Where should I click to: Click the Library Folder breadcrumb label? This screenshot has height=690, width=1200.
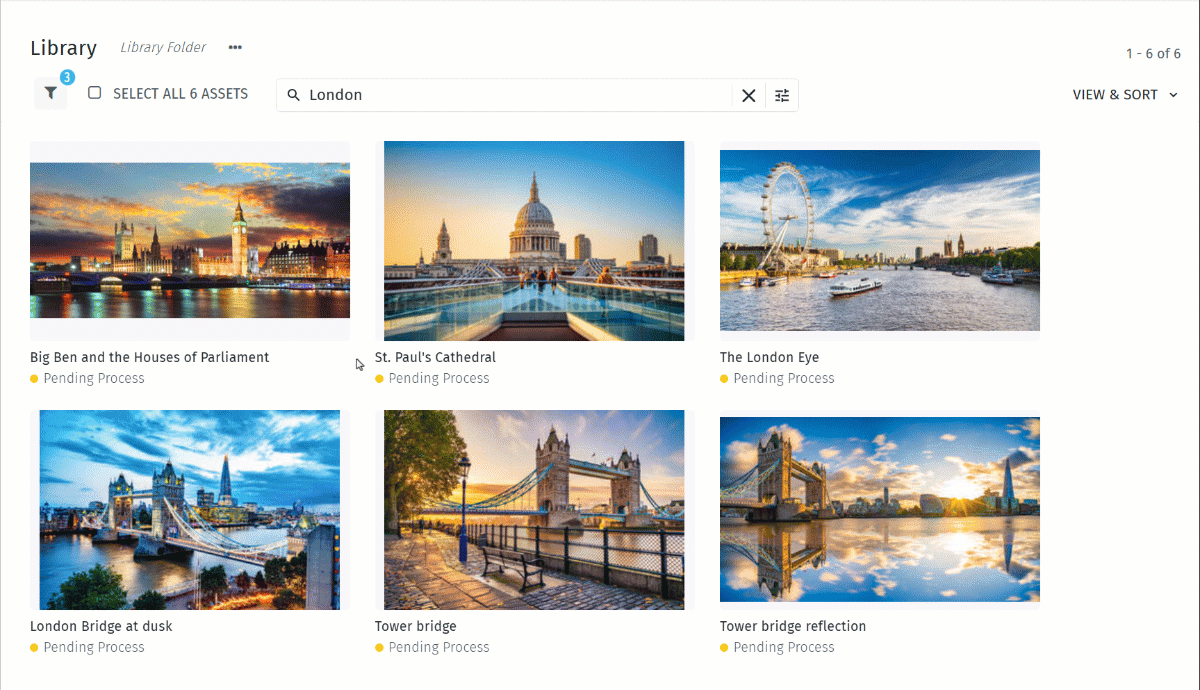pos(163,47)
